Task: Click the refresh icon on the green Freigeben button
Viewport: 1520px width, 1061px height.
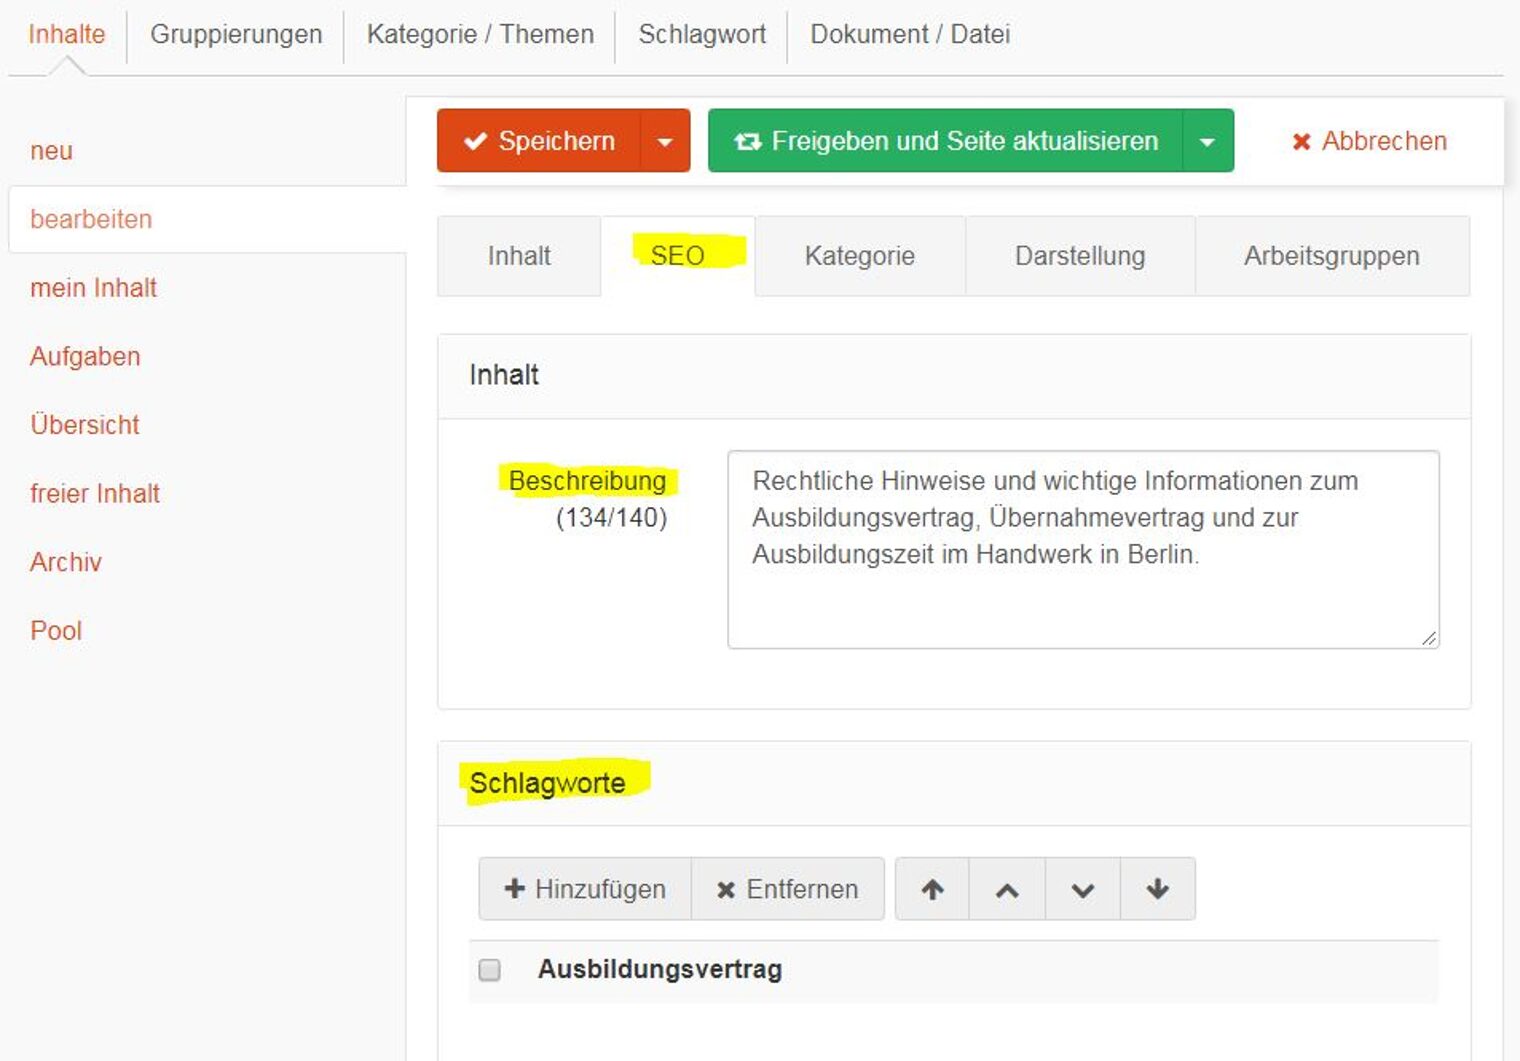Action: pos(749,140)
